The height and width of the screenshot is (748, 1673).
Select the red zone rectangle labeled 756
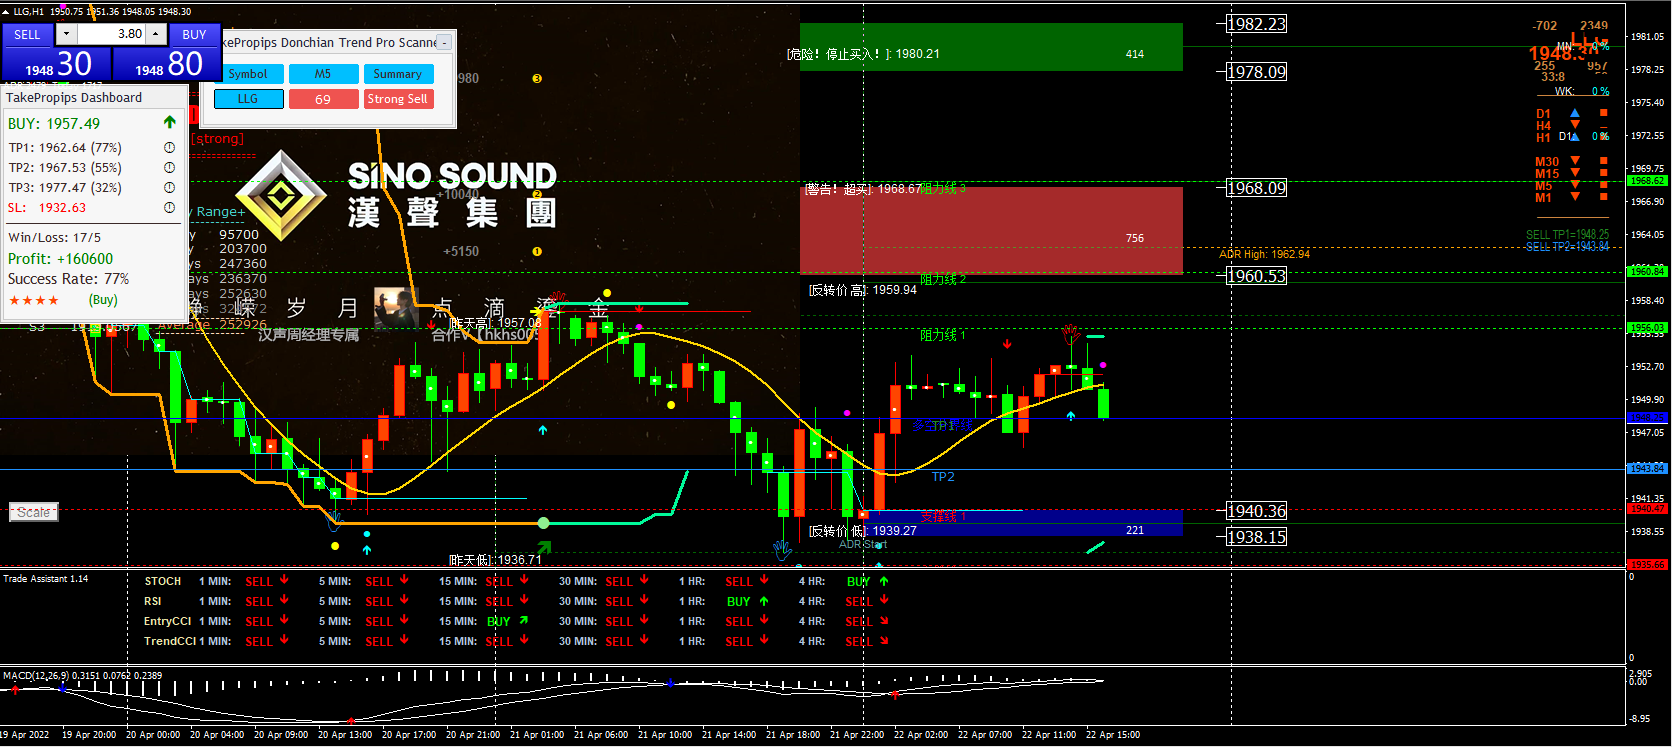pos(991,231)
